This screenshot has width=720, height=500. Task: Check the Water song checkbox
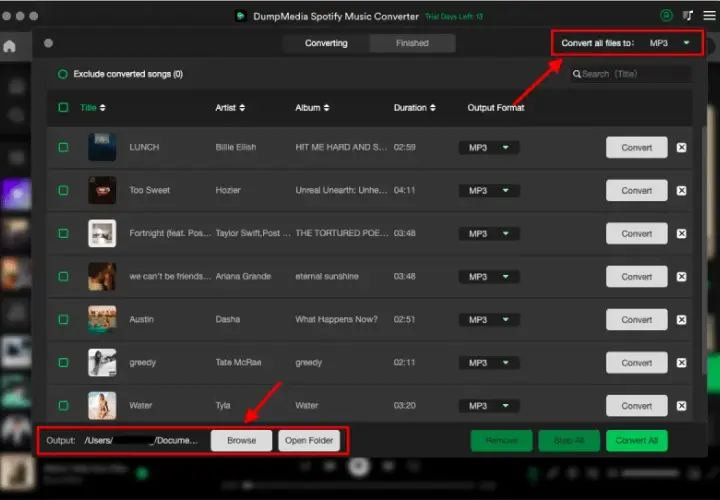tap(63, 405)
